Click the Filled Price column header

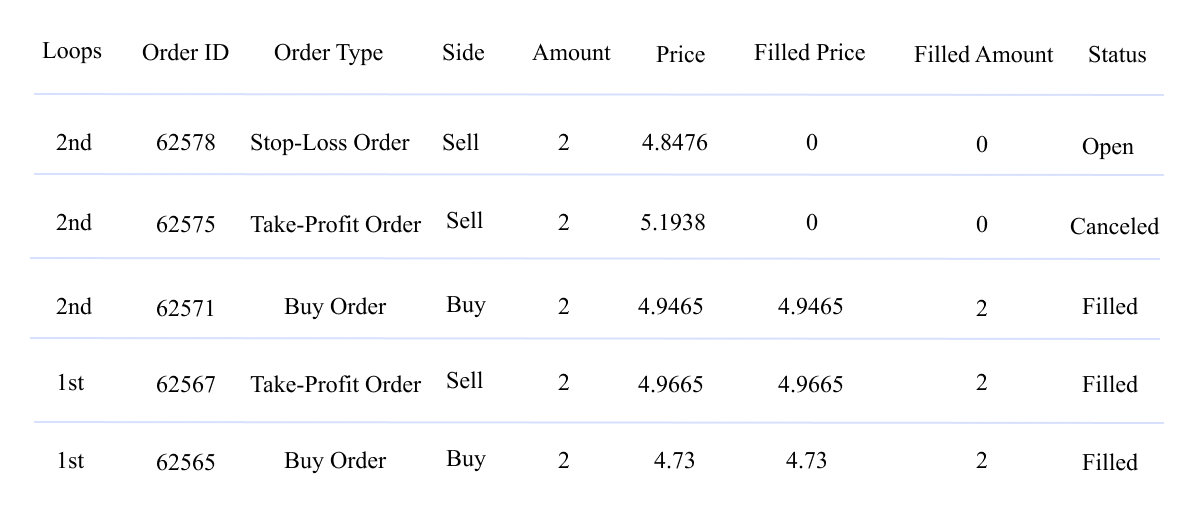[809, 53]
